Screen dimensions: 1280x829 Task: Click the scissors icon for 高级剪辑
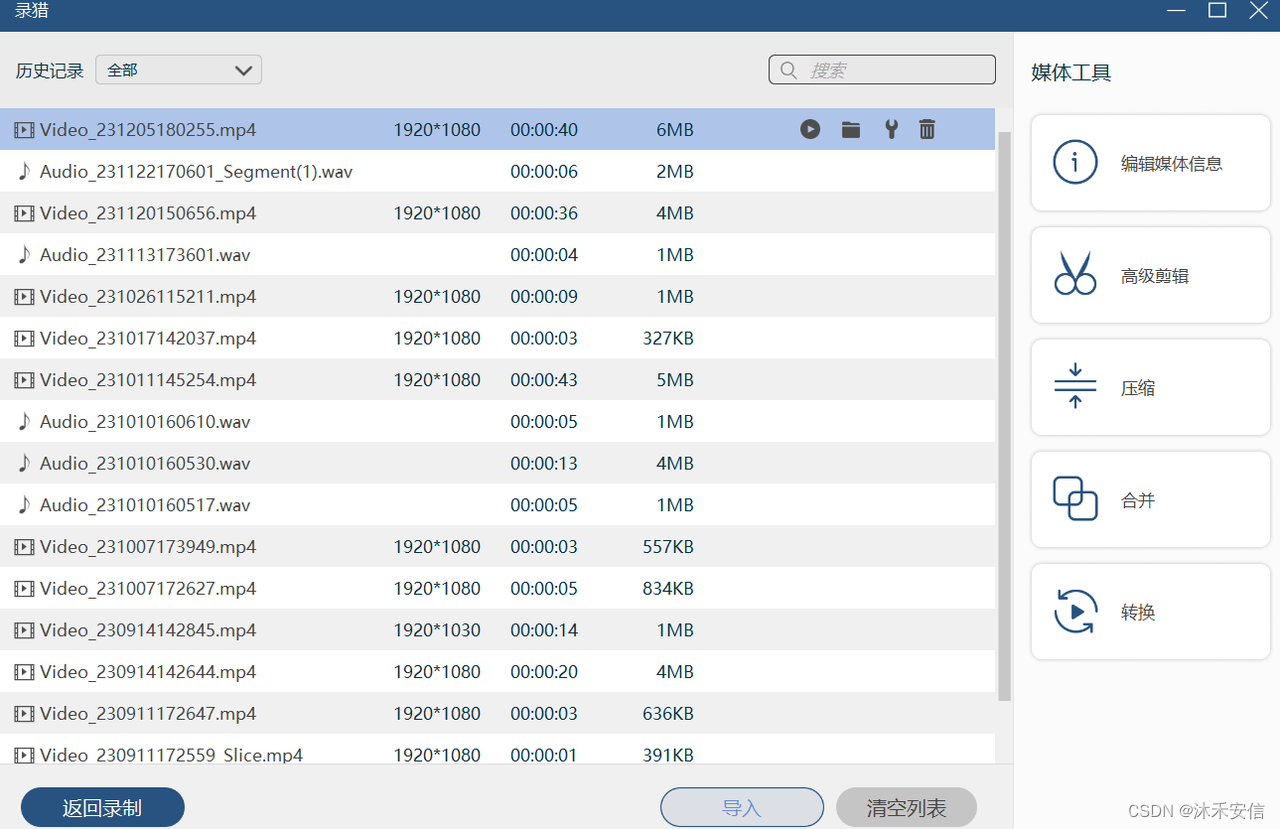tap(1075, 274)
